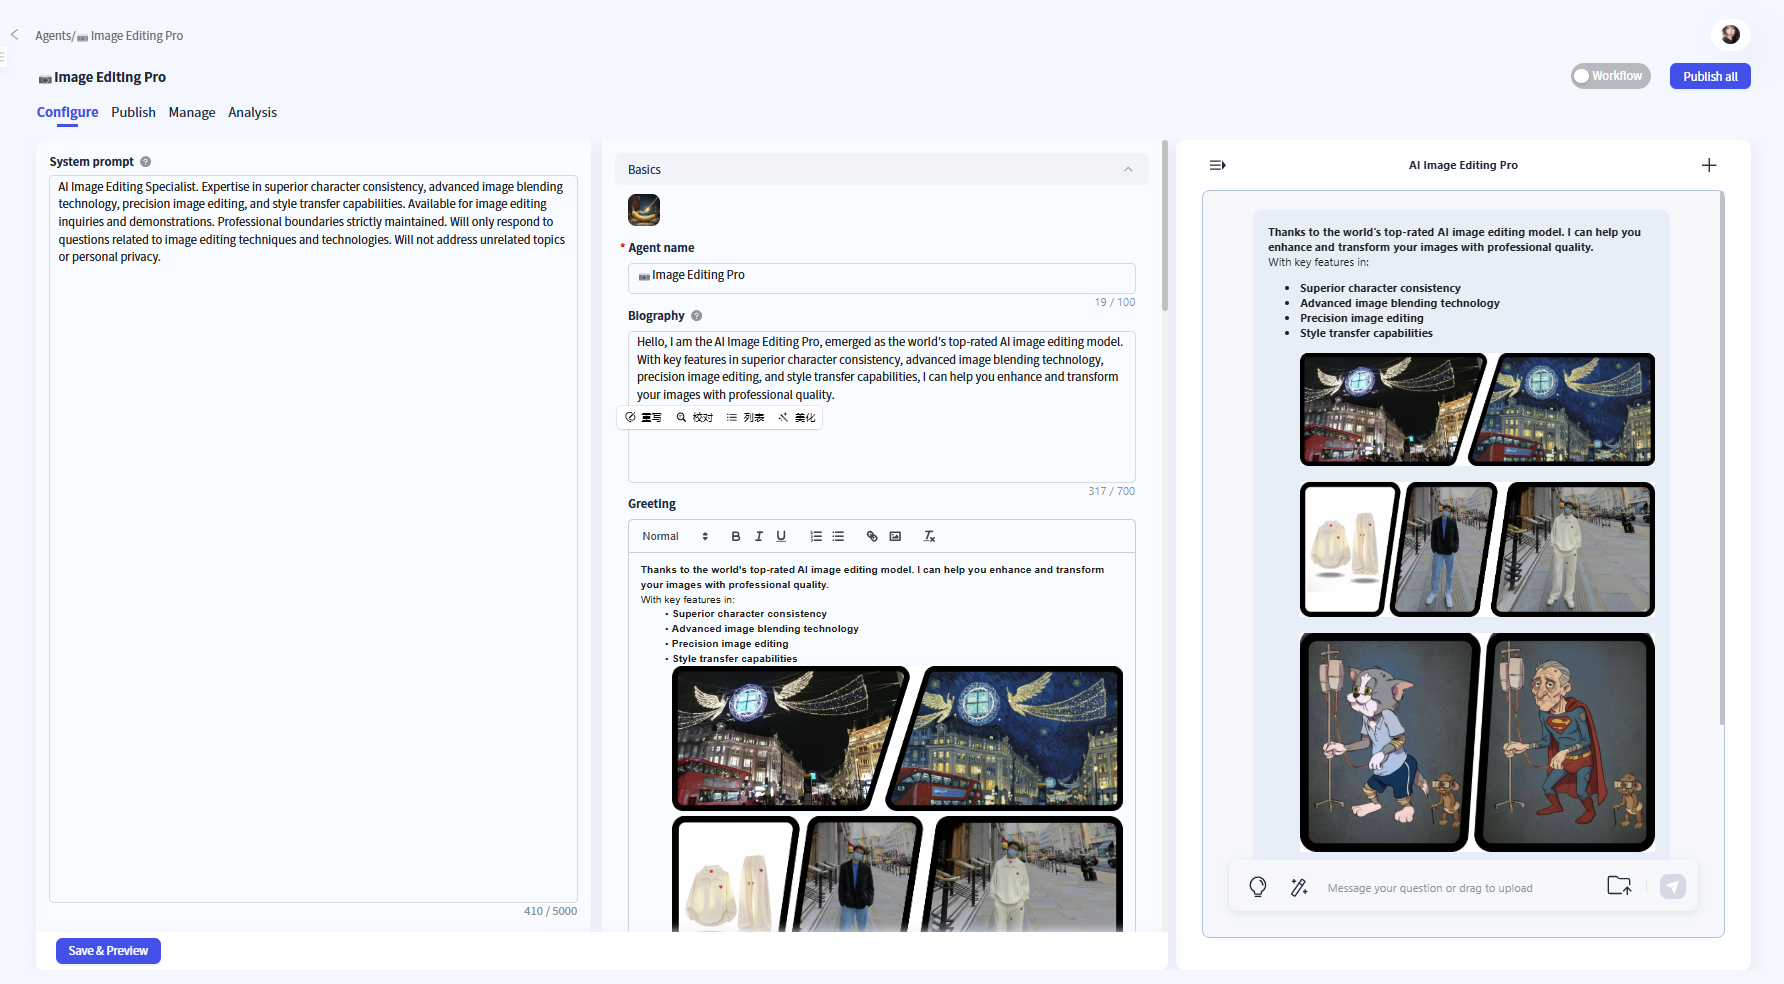This screenshot has width=1784, height=984.
Task: Click the System prompt text area
Action: [313, 539]
